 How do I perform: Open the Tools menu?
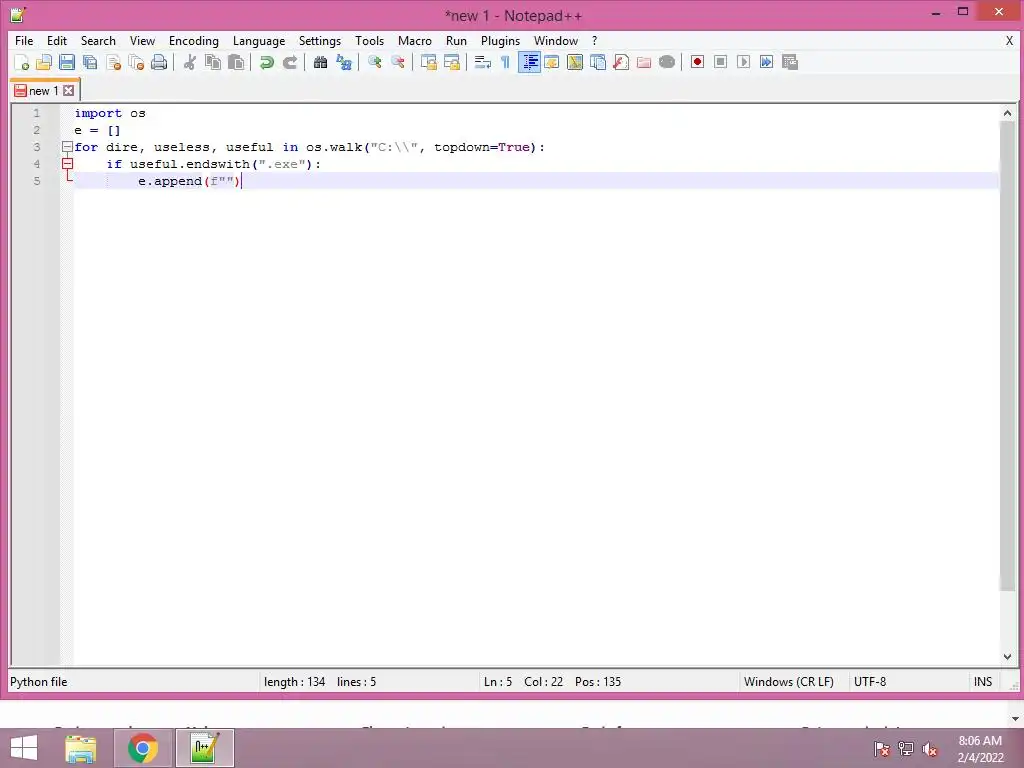click(x=369, y=40)
